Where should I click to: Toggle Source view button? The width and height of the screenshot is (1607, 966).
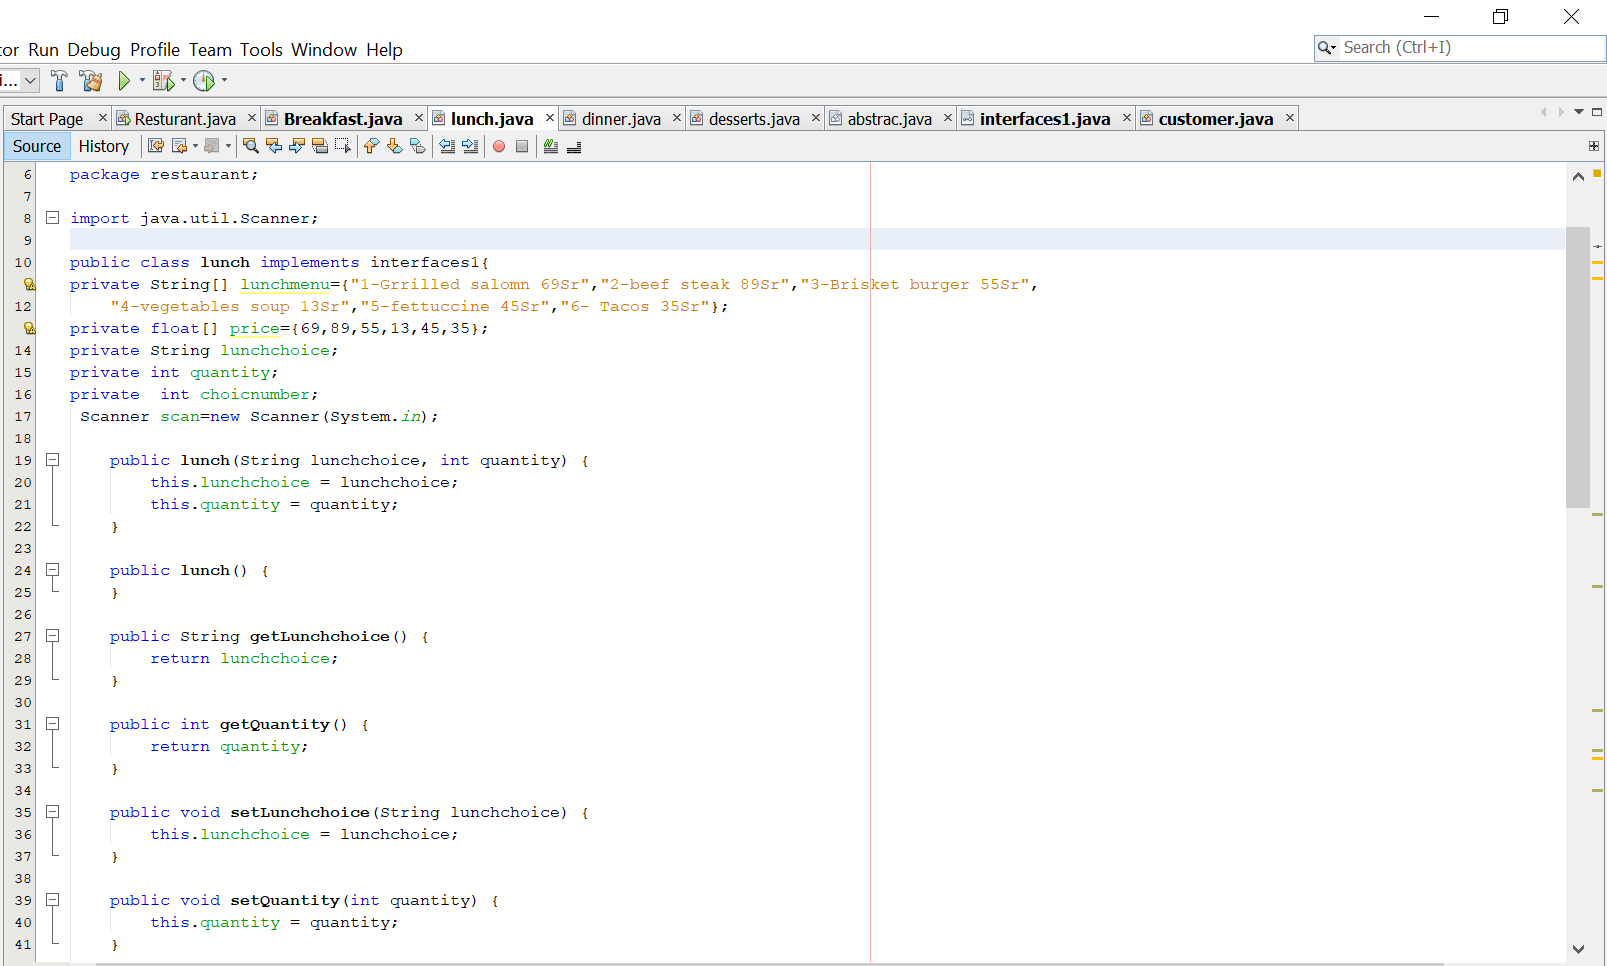[x=37, y=146]
